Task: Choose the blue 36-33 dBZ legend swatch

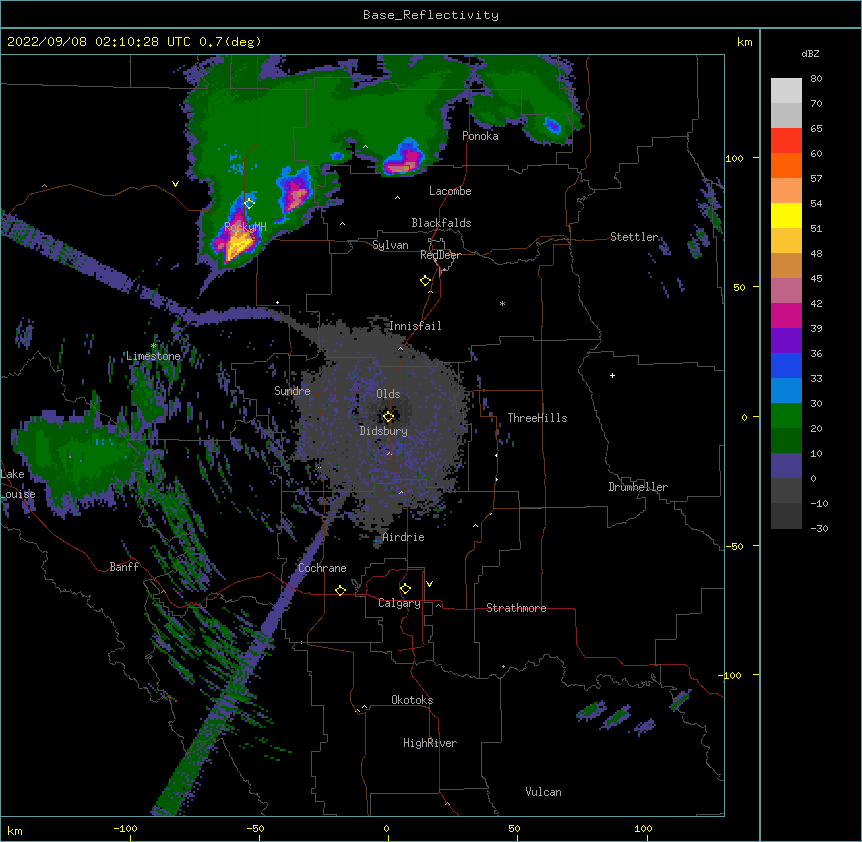Action: click(786, 365)
